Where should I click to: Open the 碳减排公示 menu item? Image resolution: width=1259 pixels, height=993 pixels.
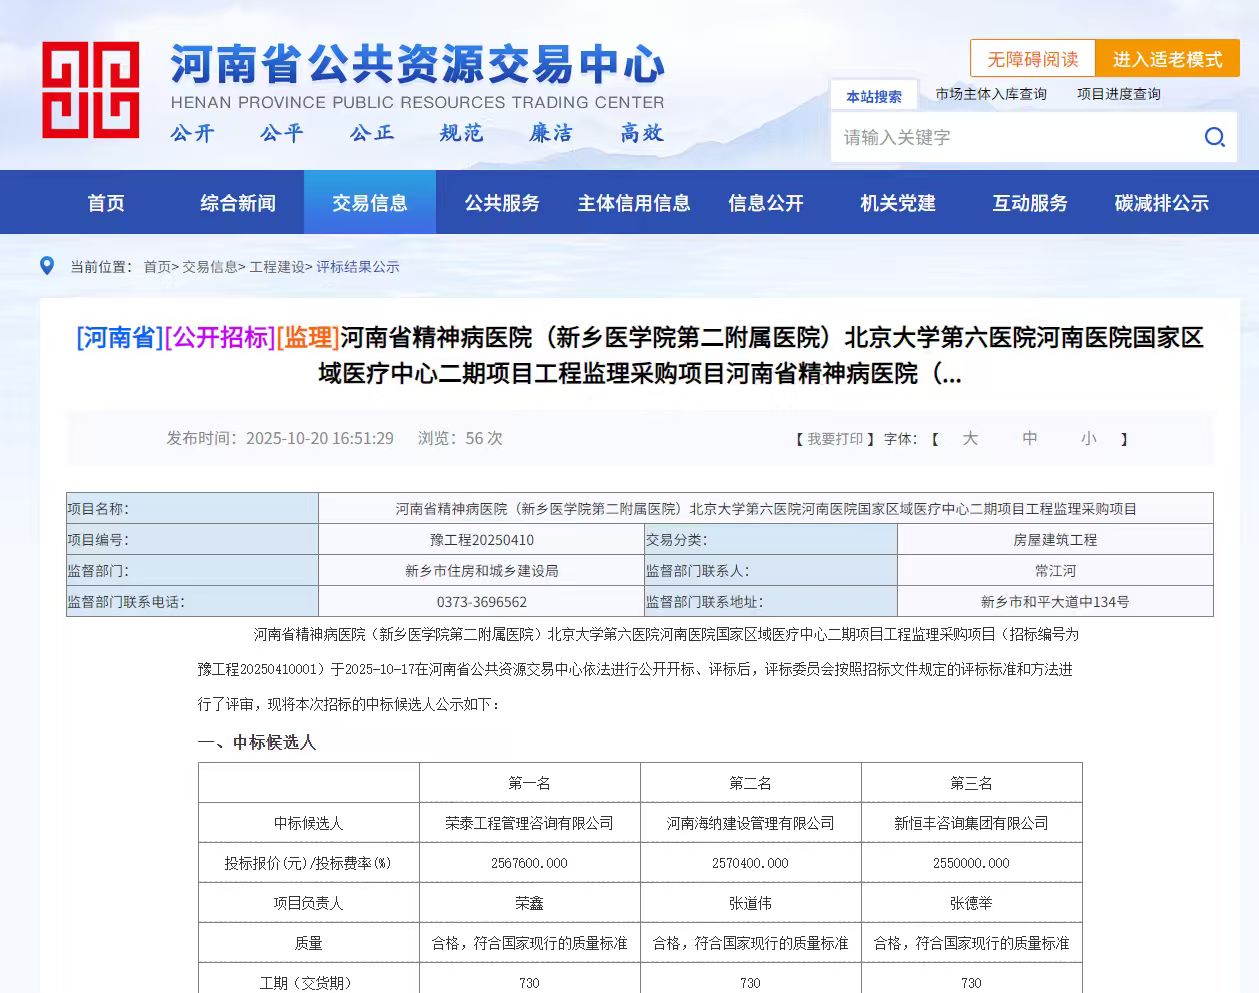point(1161,203)
